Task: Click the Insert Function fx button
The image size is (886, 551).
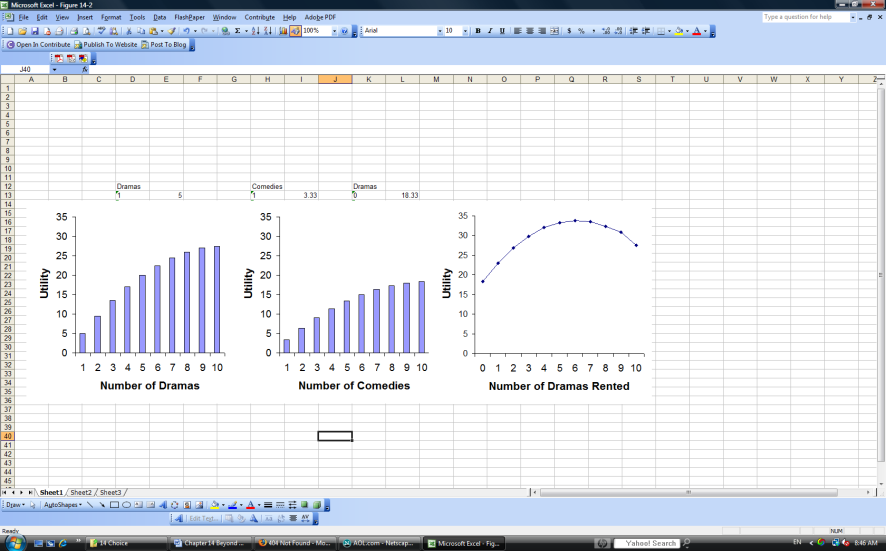Action: click(85, 70)
